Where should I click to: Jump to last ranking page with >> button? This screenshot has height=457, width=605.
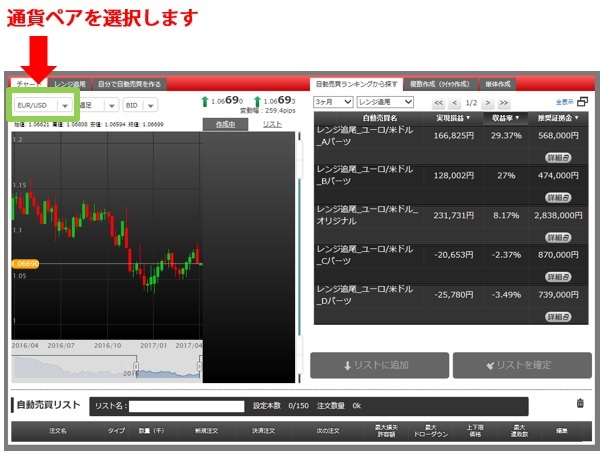504,103
